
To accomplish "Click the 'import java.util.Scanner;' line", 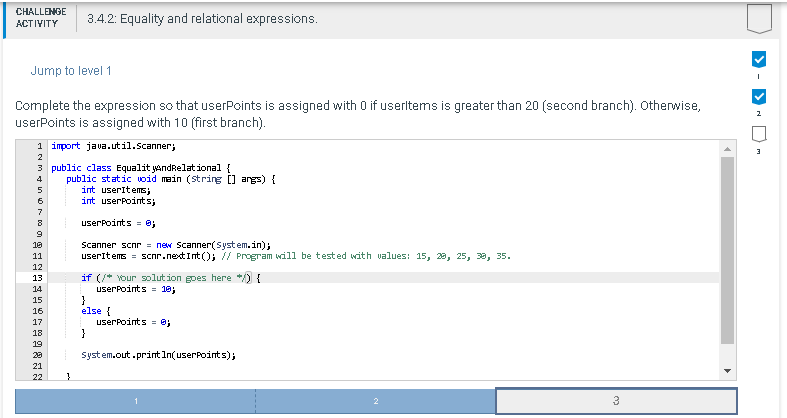I will click(x=113, y=146).
